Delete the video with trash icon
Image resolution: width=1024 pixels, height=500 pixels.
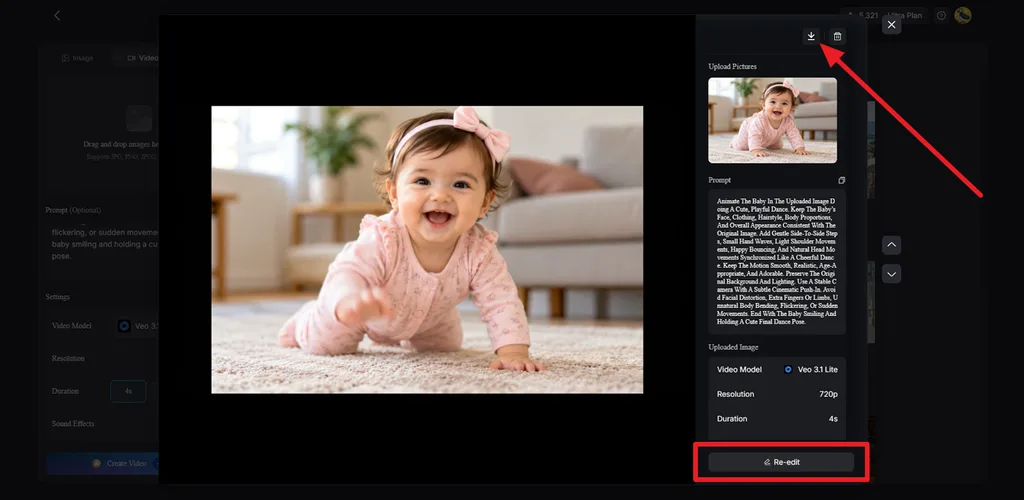(x=837, y=37)
